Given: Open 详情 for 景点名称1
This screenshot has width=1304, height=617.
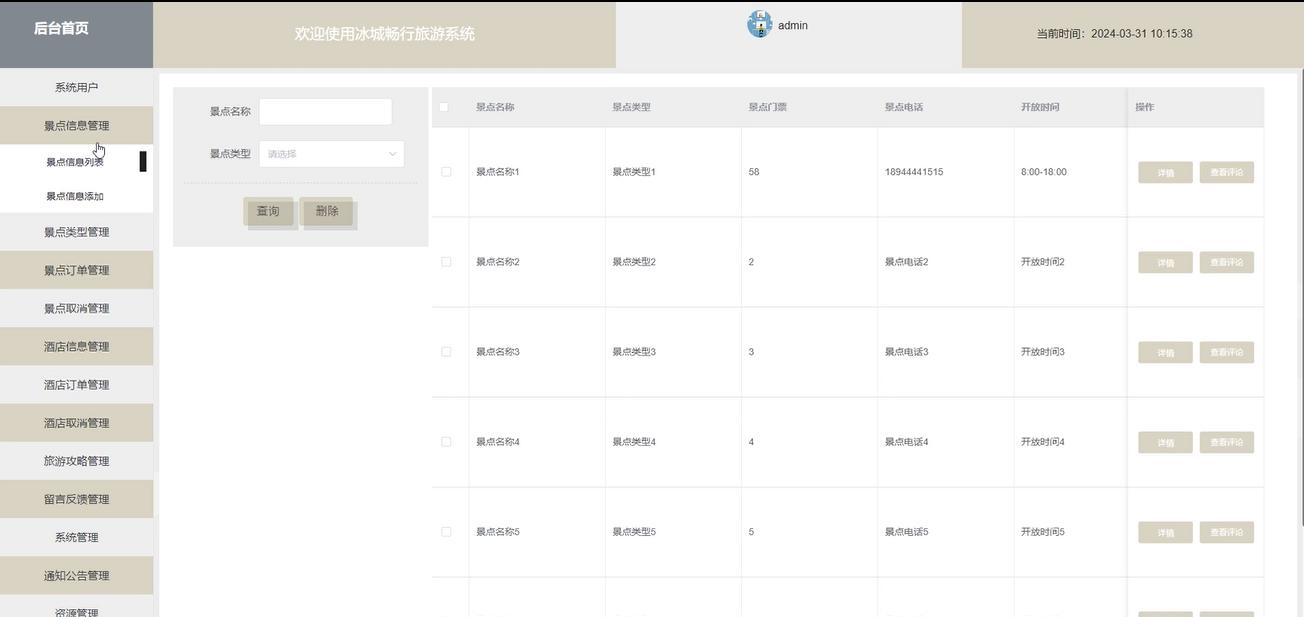Looking at the screenshot, I should 1165,172.
